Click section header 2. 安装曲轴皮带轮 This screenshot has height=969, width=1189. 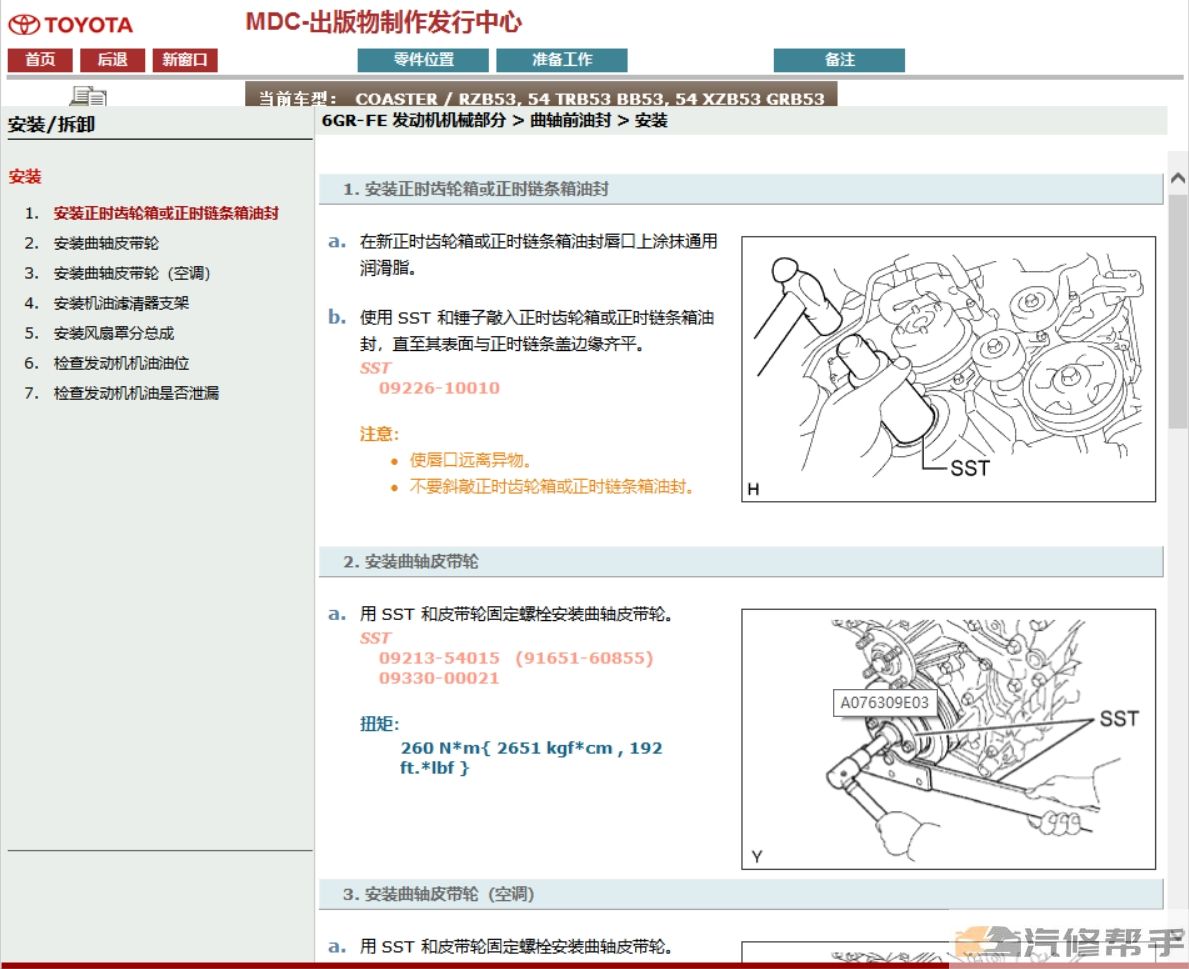(741, 562)
